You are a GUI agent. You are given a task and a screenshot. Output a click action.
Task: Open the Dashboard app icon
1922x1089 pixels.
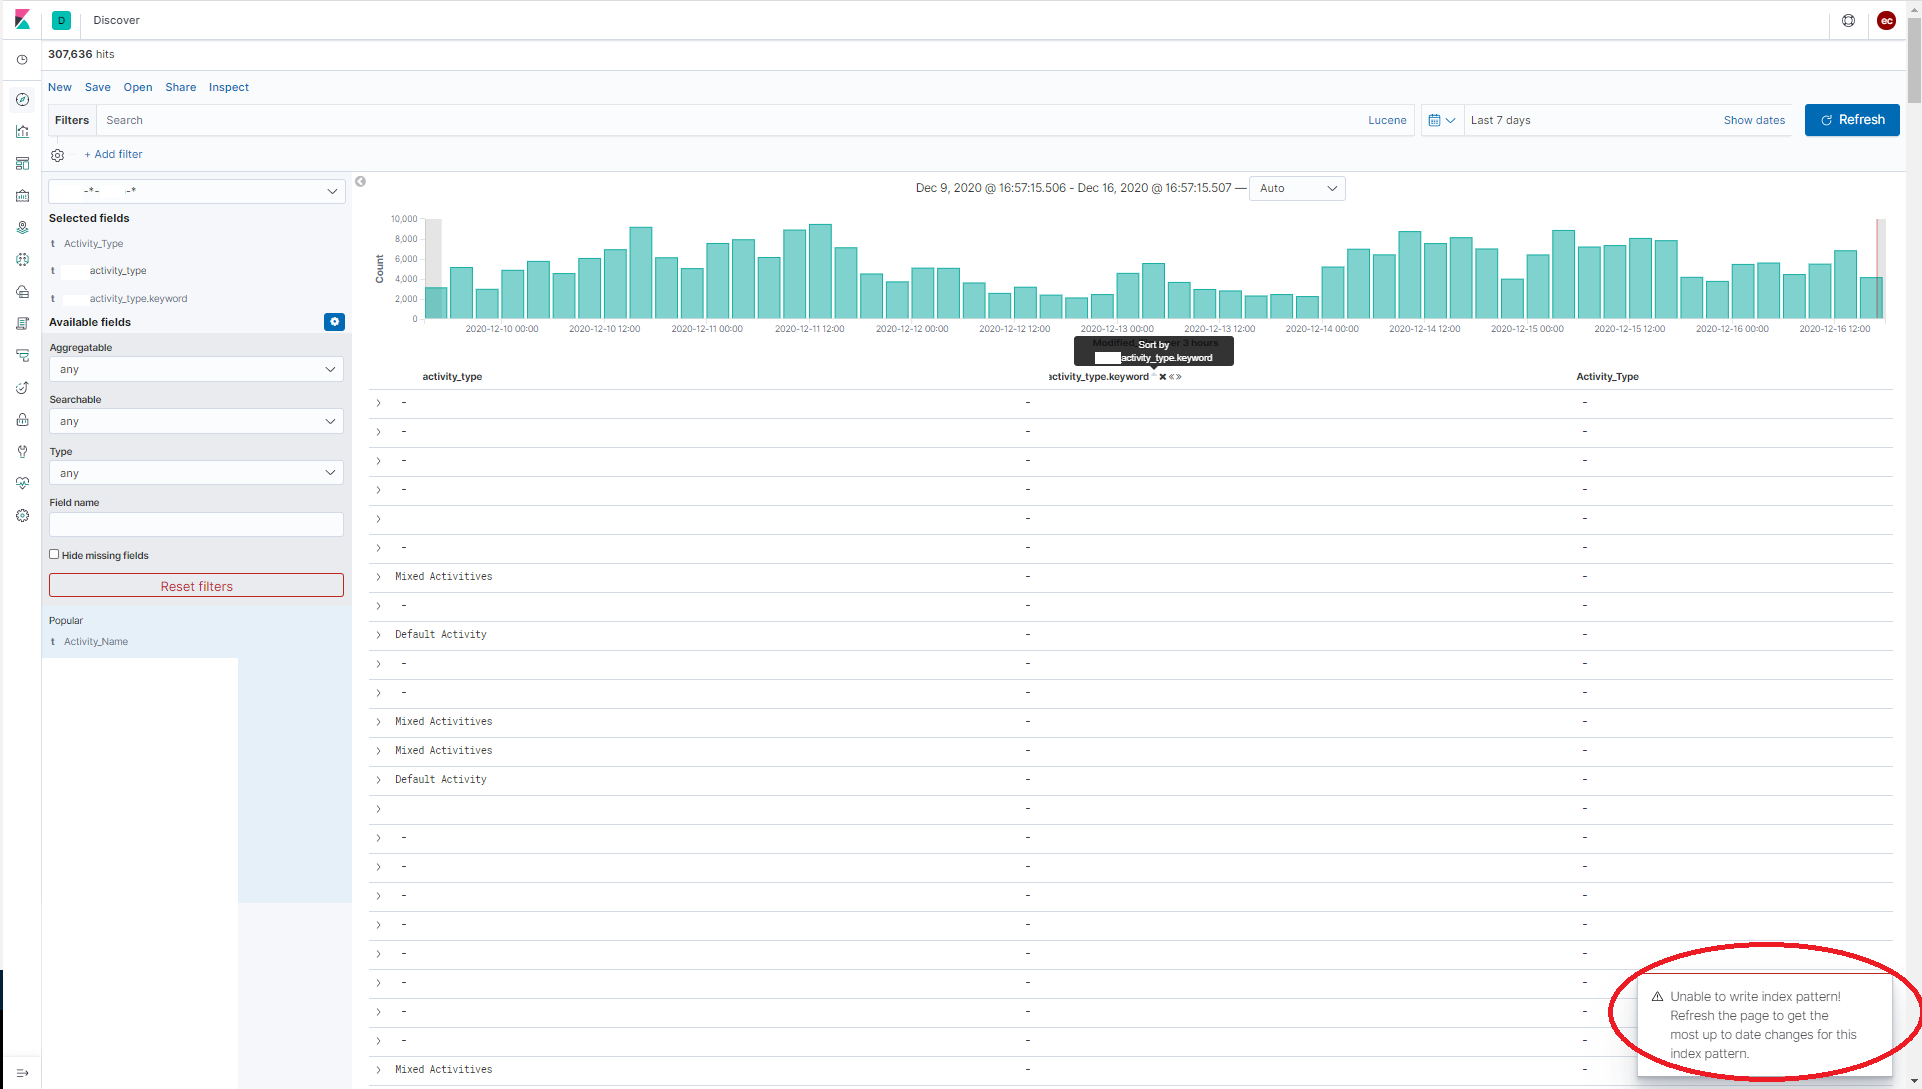[22, 163]
